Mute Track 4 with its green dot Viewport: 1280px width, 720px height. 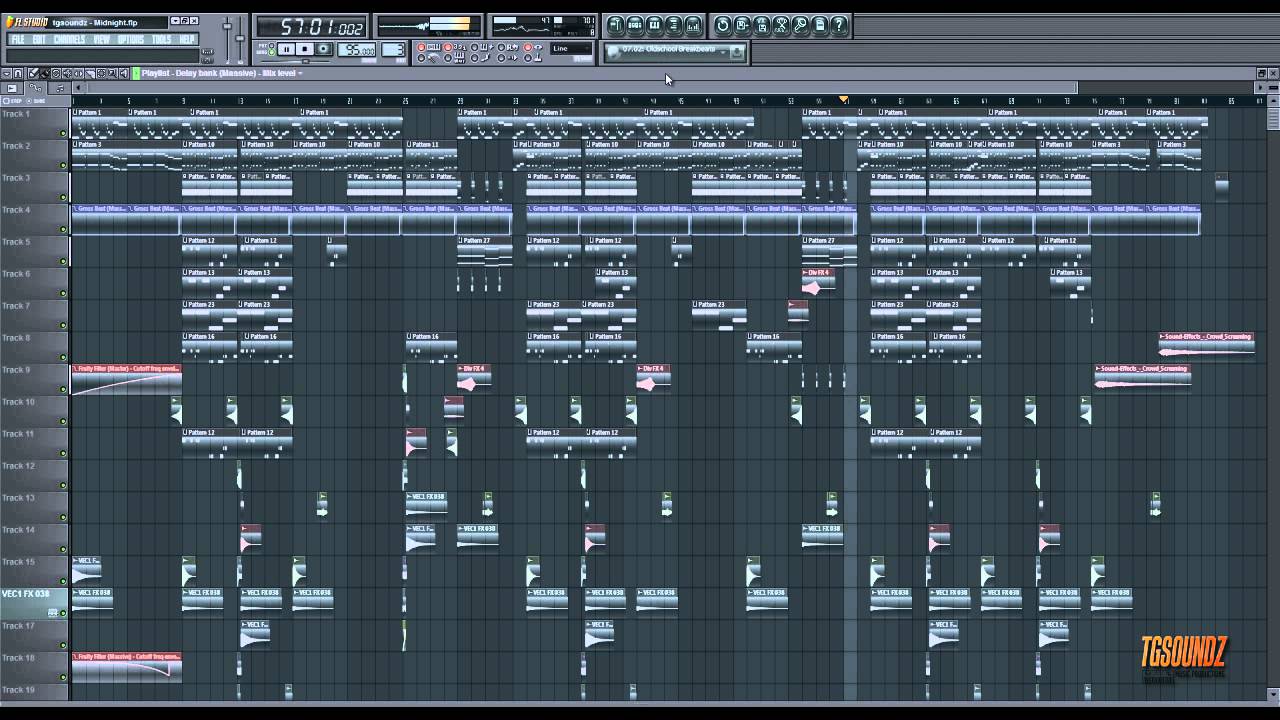coord(63,229)
